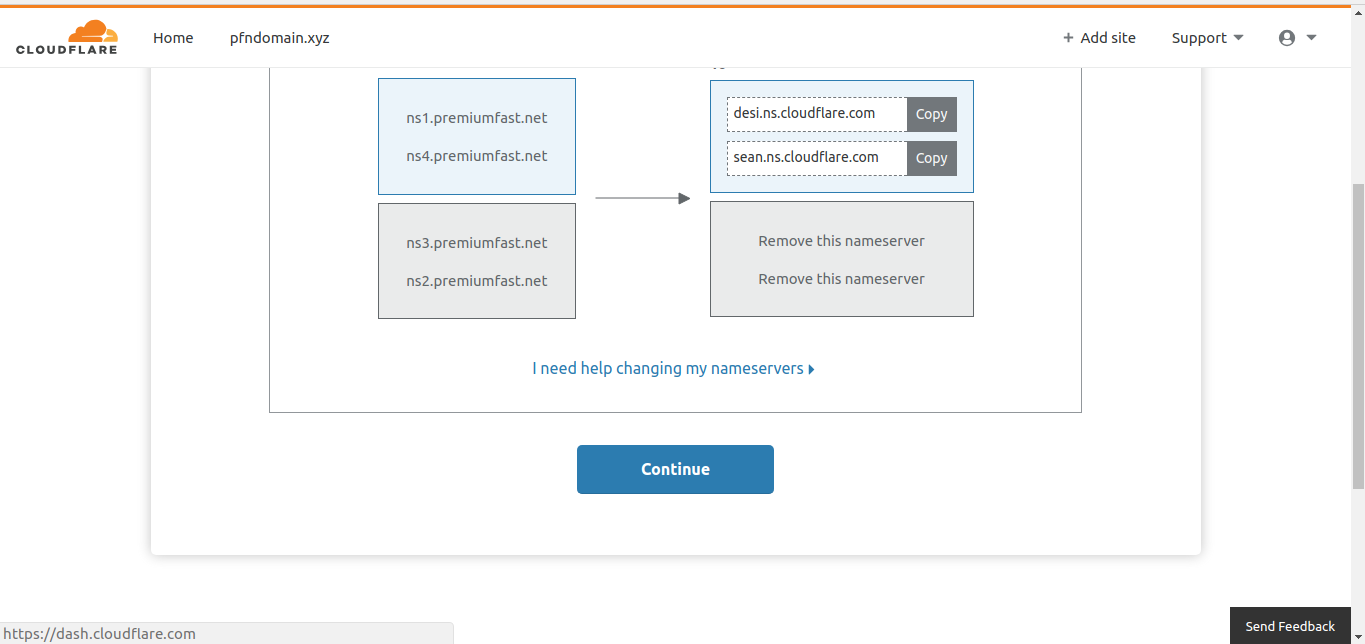Select the sean.ns.cloudflare.com text field
Viewport: 1365px width, 644px height.
817,158
